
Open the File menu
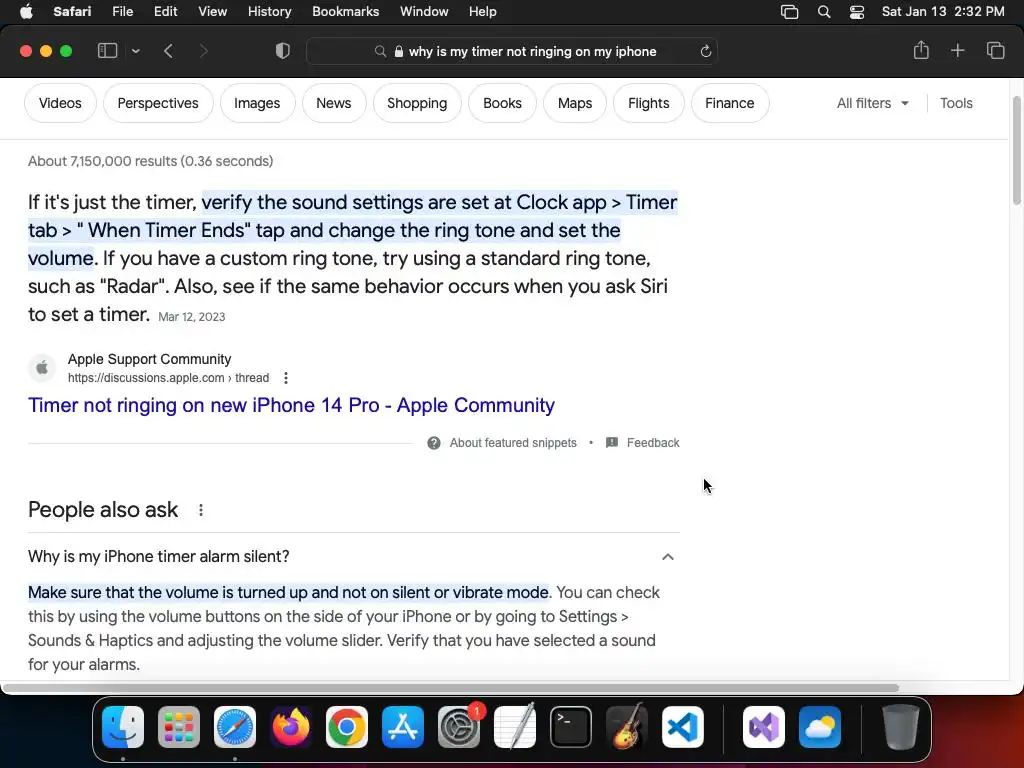pos(122,12)
